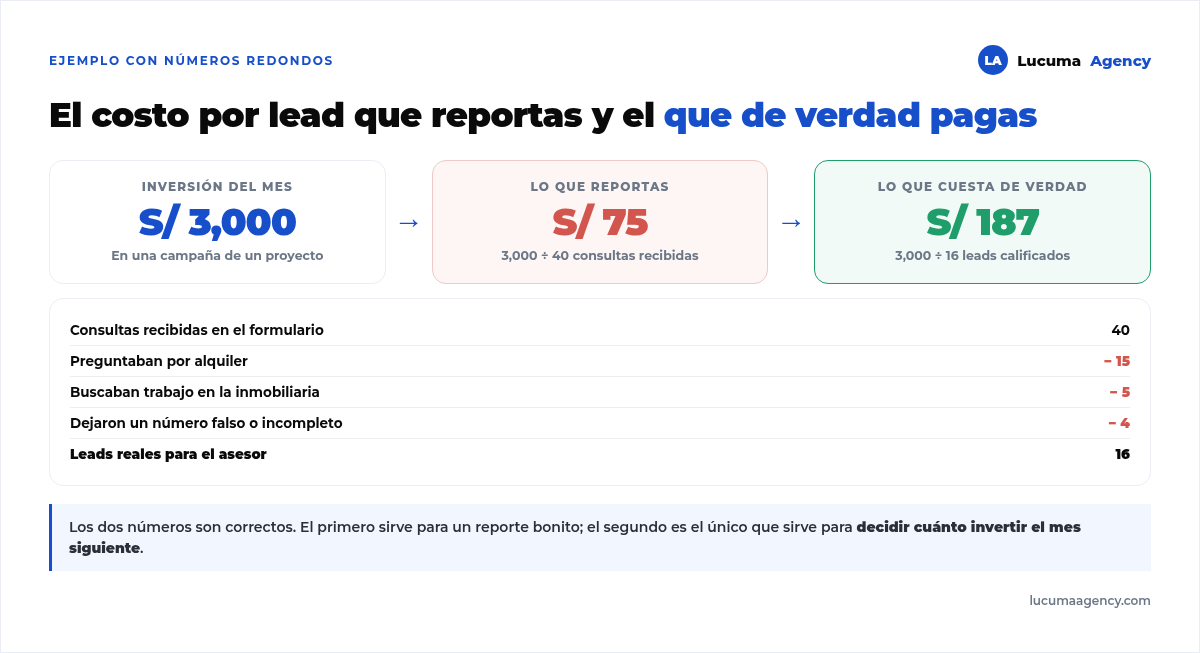This screenshot has height=653, width=1200.
Task: Click arrow between reported and true cost cards
Action: point(791,223)
